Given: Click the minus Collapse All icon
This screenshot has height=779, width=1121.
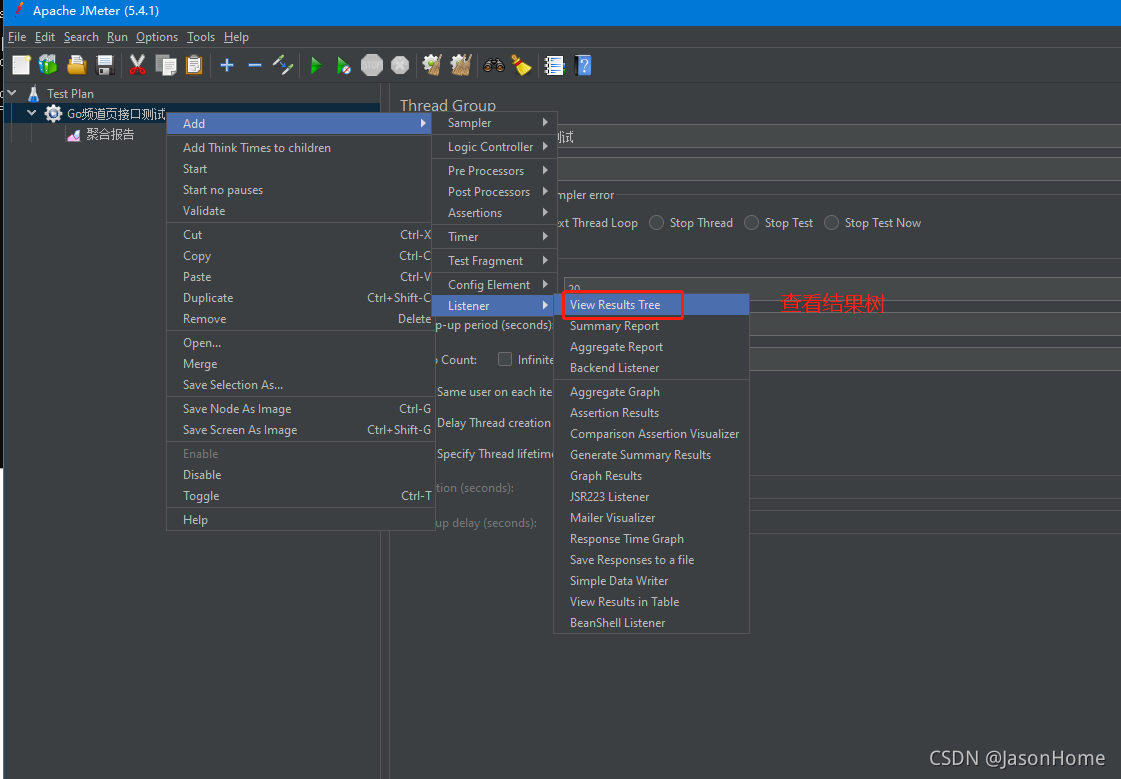Looking at the screenshot, I should [255, 66].
